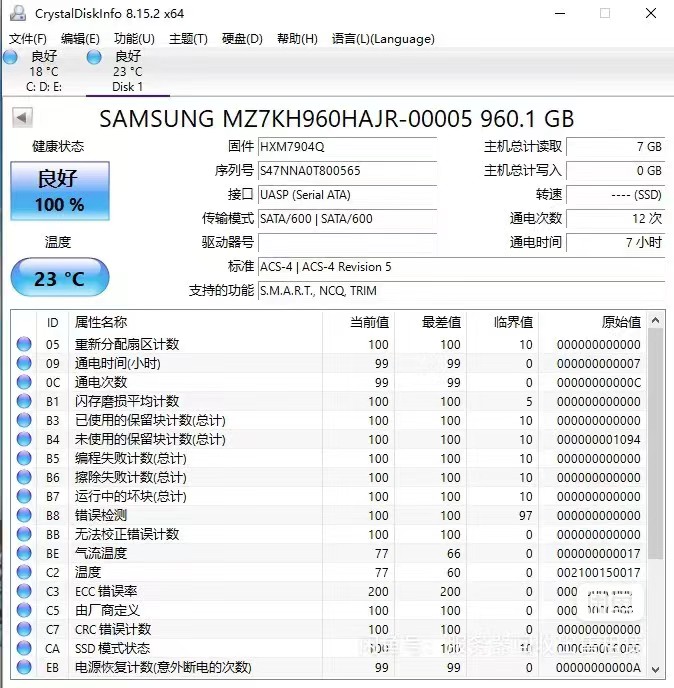The height and width of the screenshot is (688, 674).
Task: Open the 主题(T) menu
Action: coord(188,39)
